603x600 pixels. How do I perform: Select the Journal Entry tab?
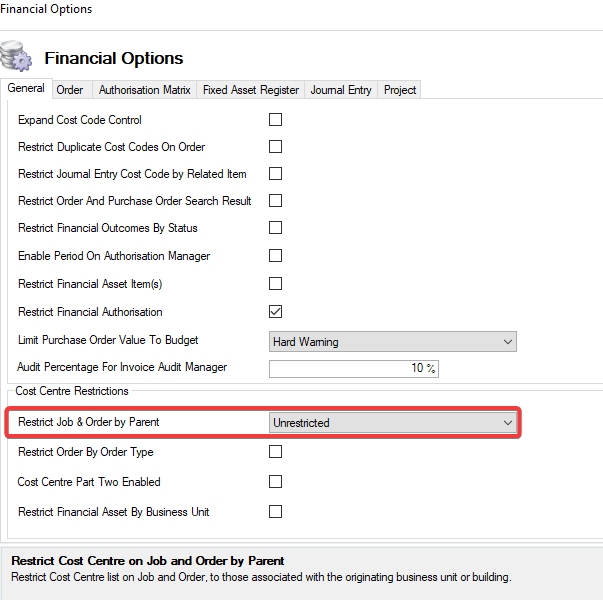pyautogui.click(x=341, y=90)
